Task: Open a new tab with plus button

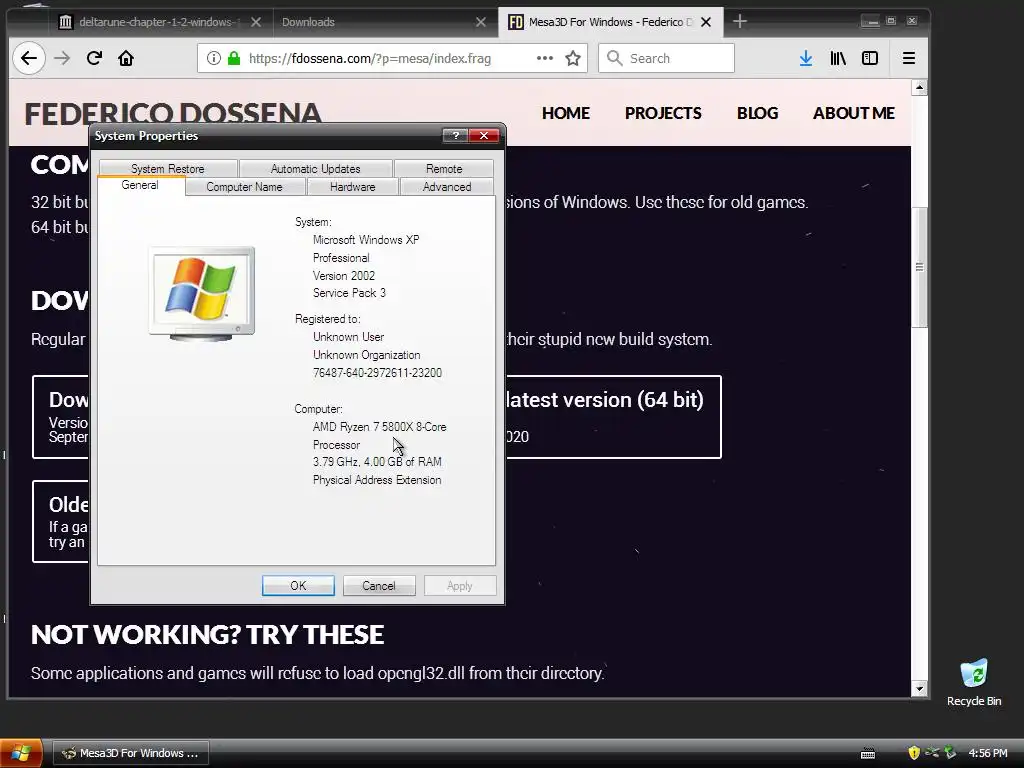Action: [x=739, y=22]
